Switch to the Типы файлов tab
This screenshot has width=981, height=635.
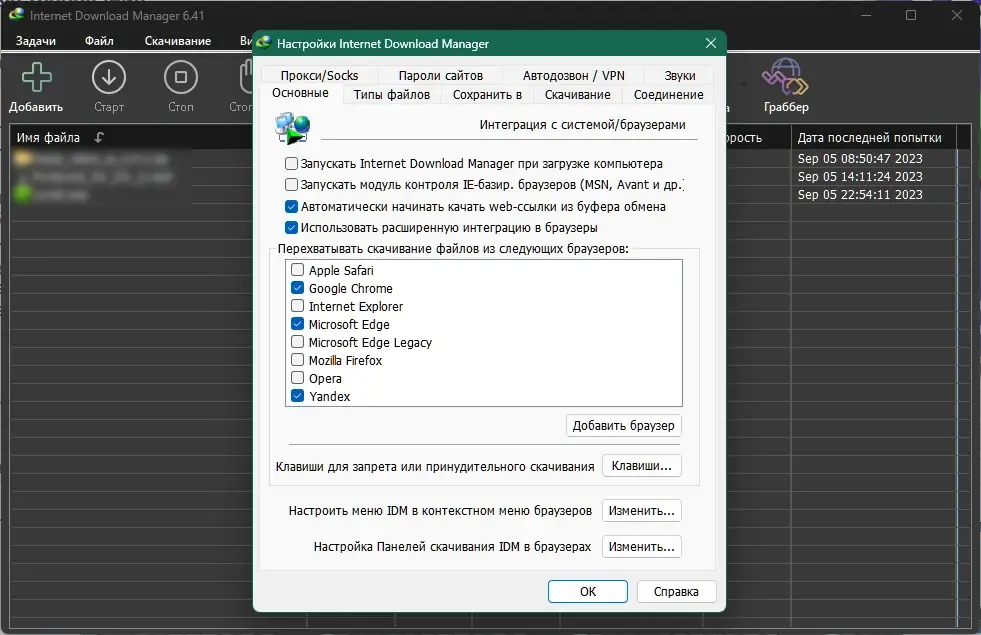(x=391, y=95)
